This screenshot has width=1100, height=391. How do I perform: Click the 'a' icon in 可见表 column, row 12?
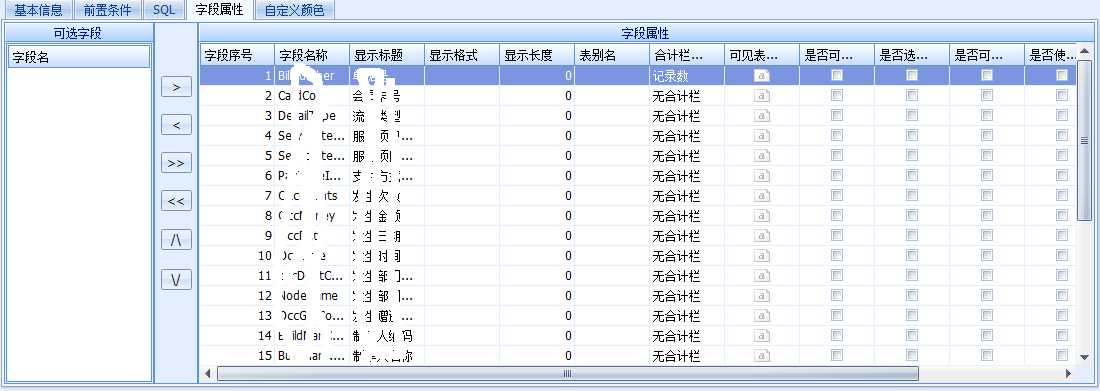click(x=762, y=296)
